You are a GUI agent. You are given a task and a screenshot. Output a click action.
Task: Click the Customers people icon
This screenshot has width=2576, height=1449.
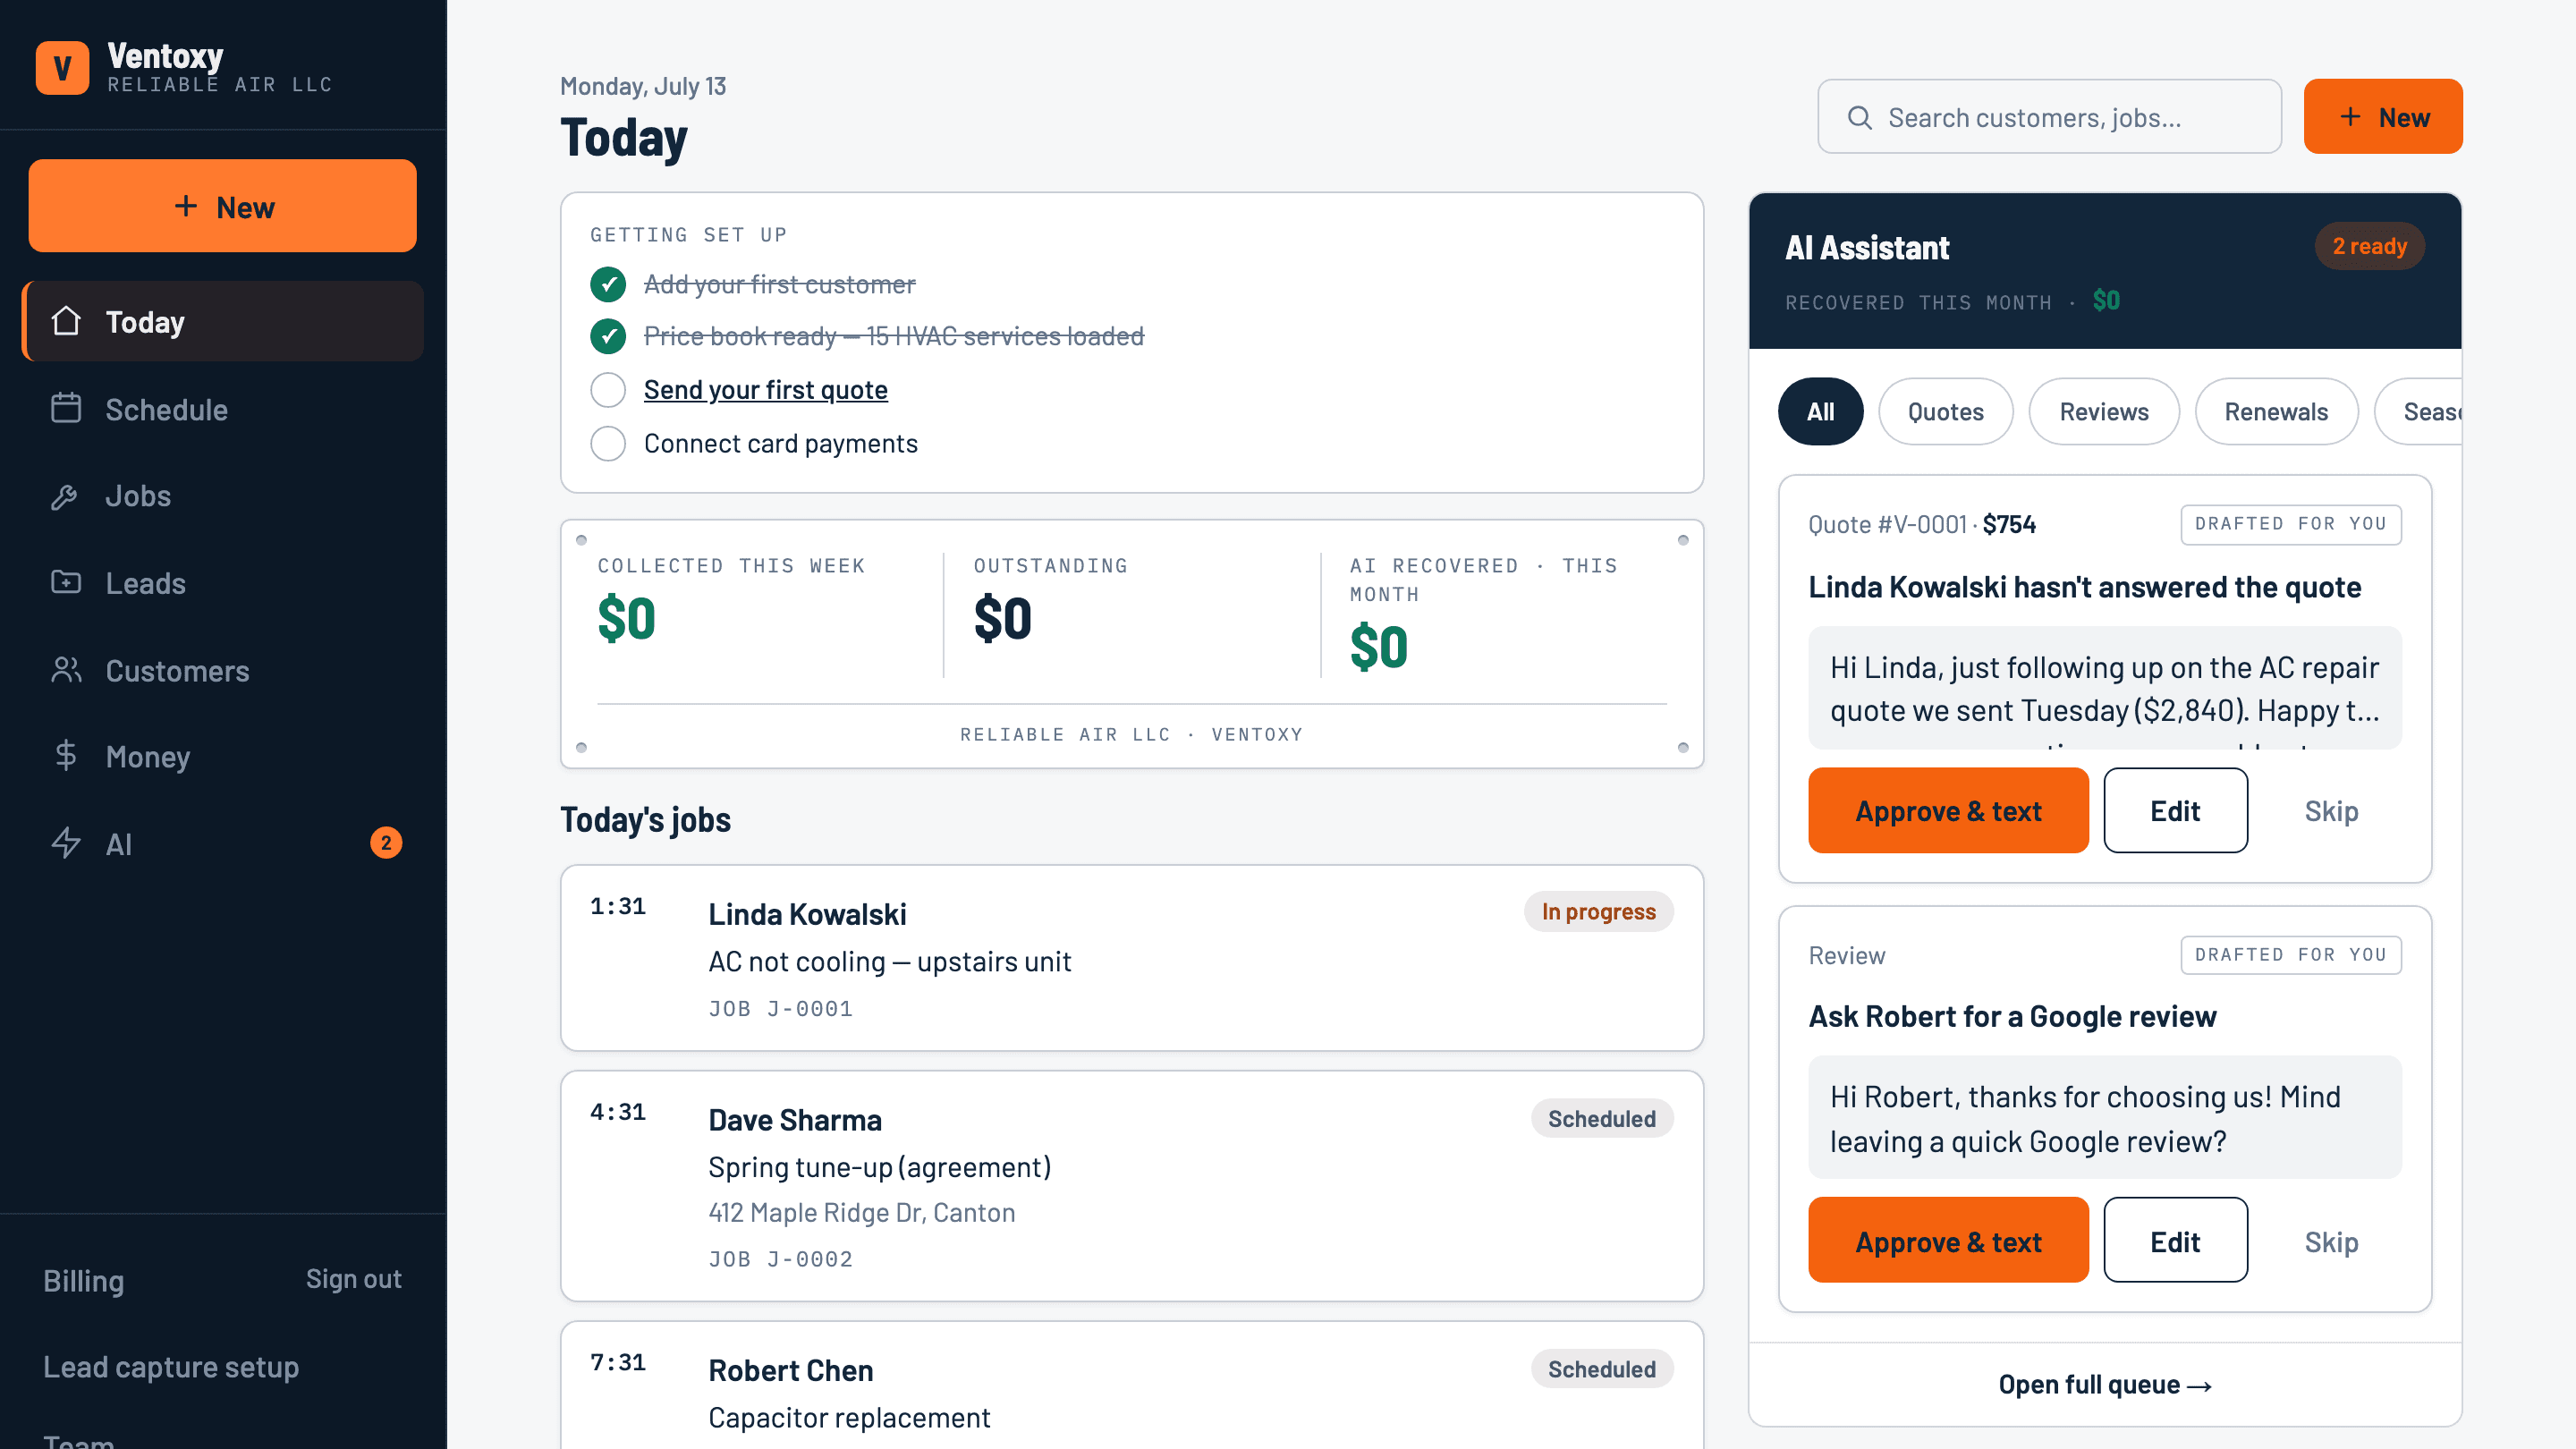pyautogui.click(x=66, y=669)
